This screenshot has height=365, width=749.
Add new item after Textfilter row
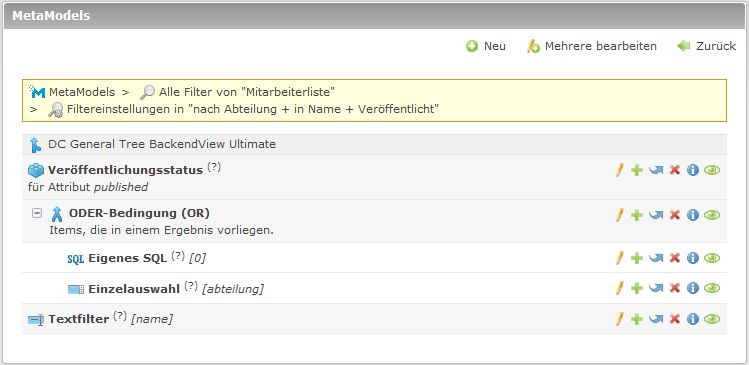(637, 319)
